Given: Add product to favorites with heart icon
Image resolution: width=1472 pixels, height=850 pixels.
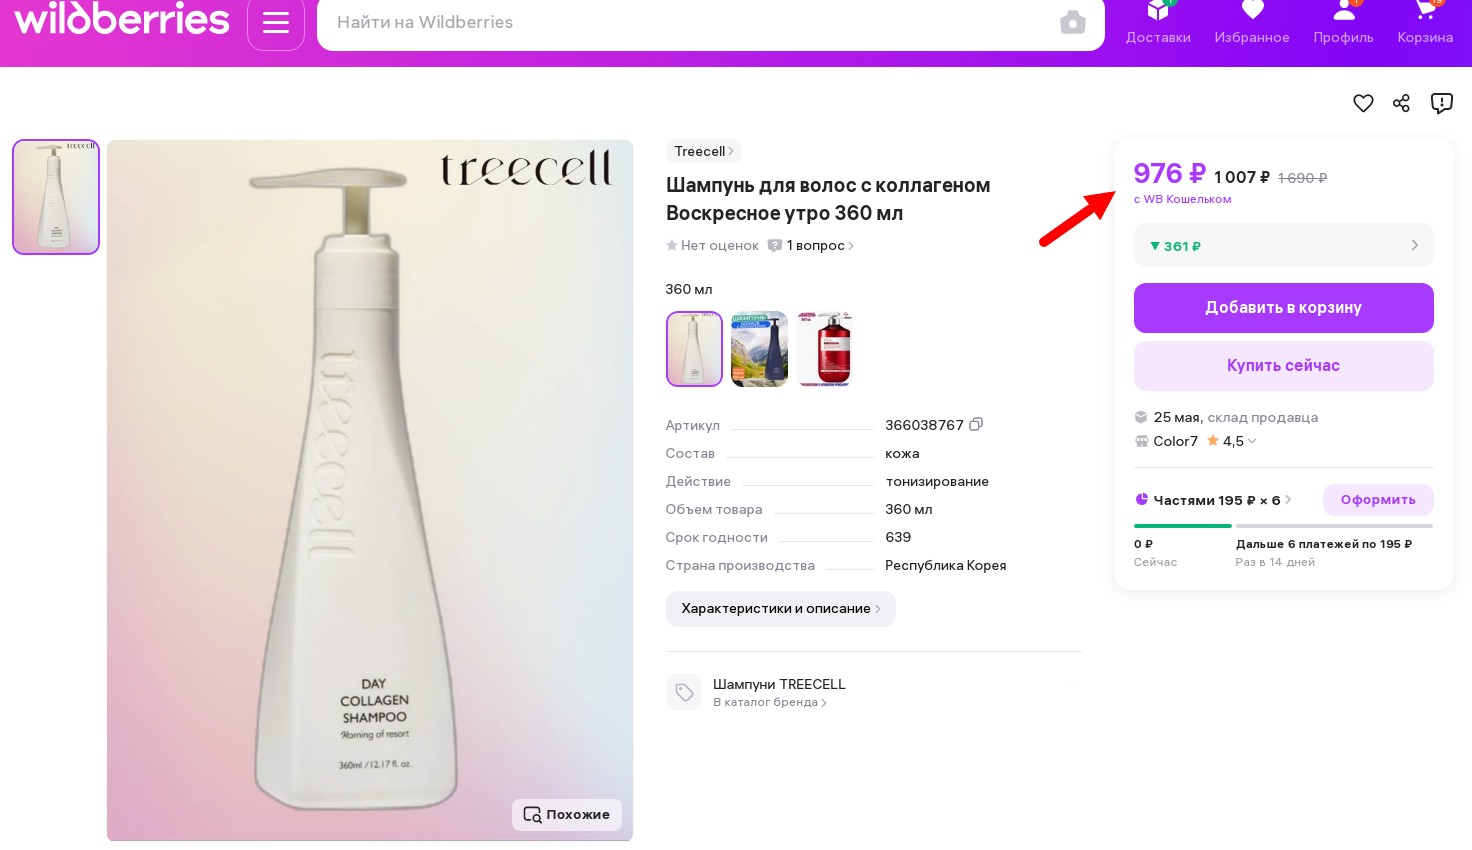Looking at the screenshot, I should [1363, 103].
